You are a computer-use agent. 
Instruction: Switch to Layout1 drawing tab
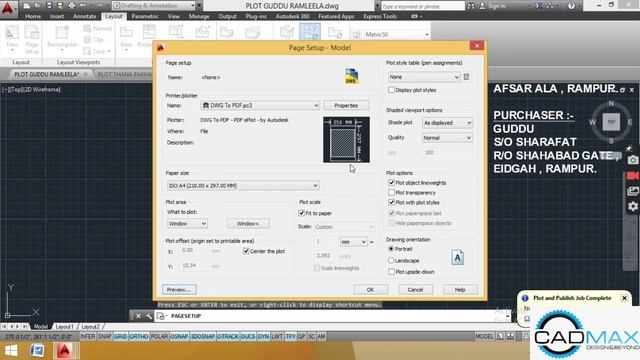pos(64,327)
